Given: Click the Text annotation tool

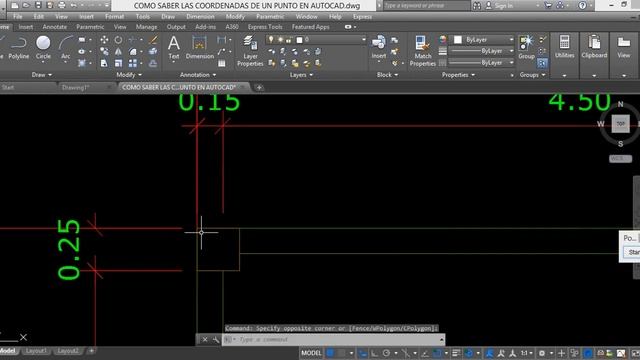Looking at the screenshot, I should [x=174, y=48].
